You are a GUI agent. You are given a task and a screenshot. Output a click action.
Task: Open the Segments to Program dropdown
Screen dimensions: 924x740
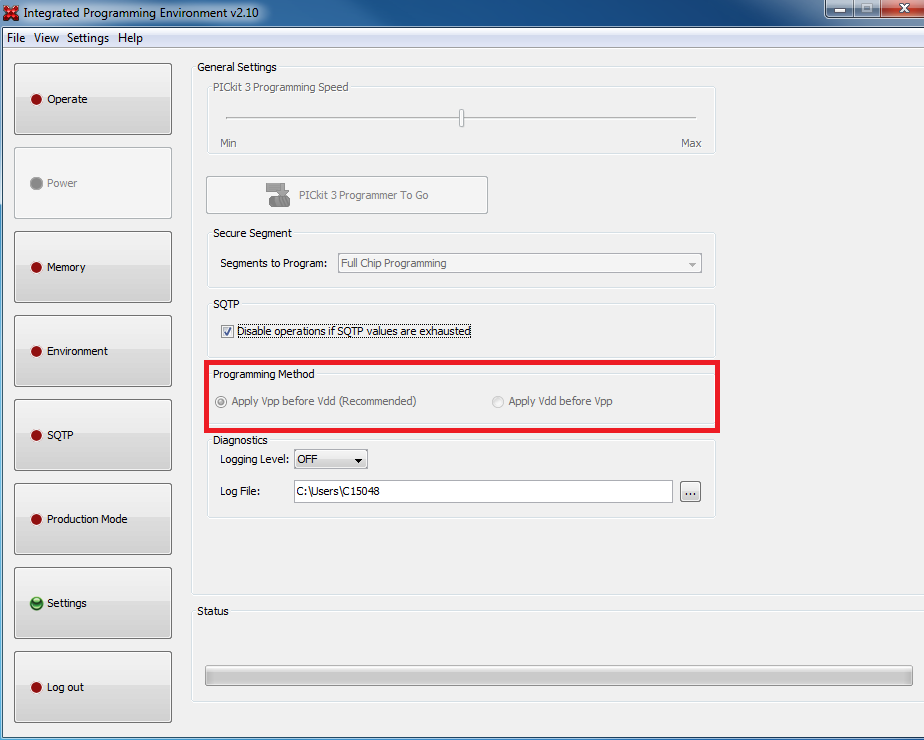[693, 263]
